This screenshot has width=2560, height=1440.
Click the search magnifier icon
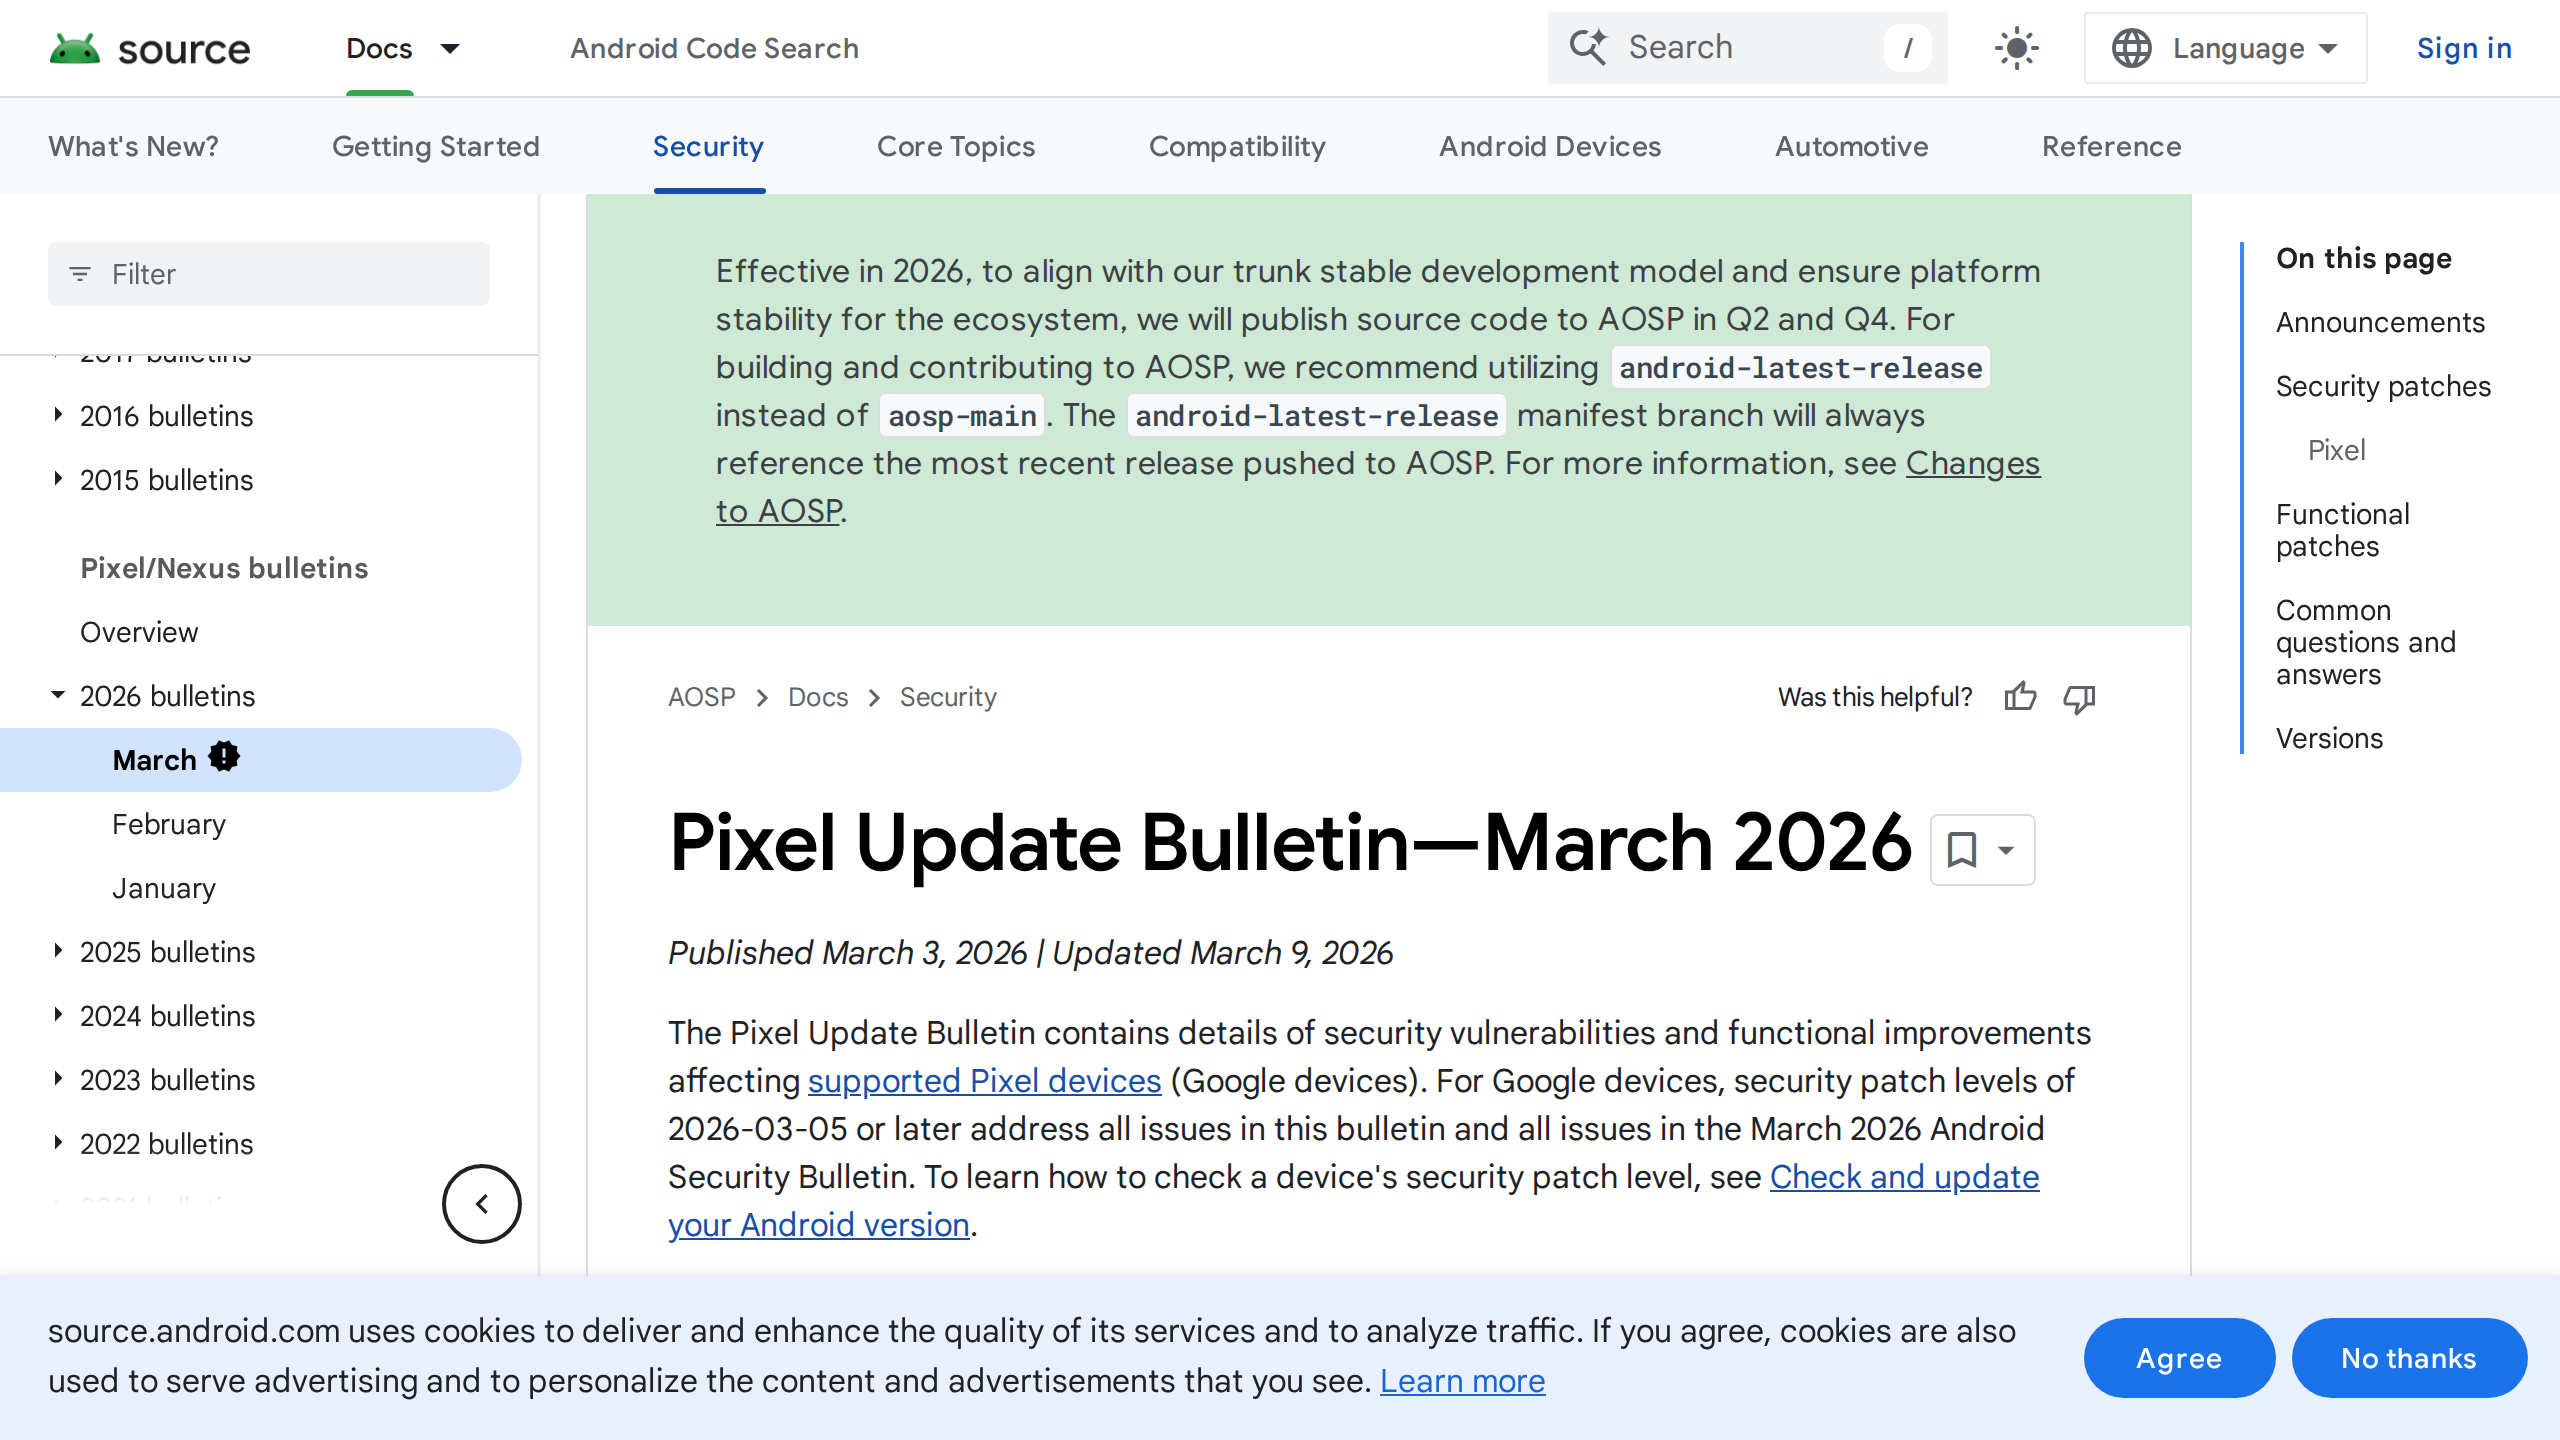[x=1588, y=48]
